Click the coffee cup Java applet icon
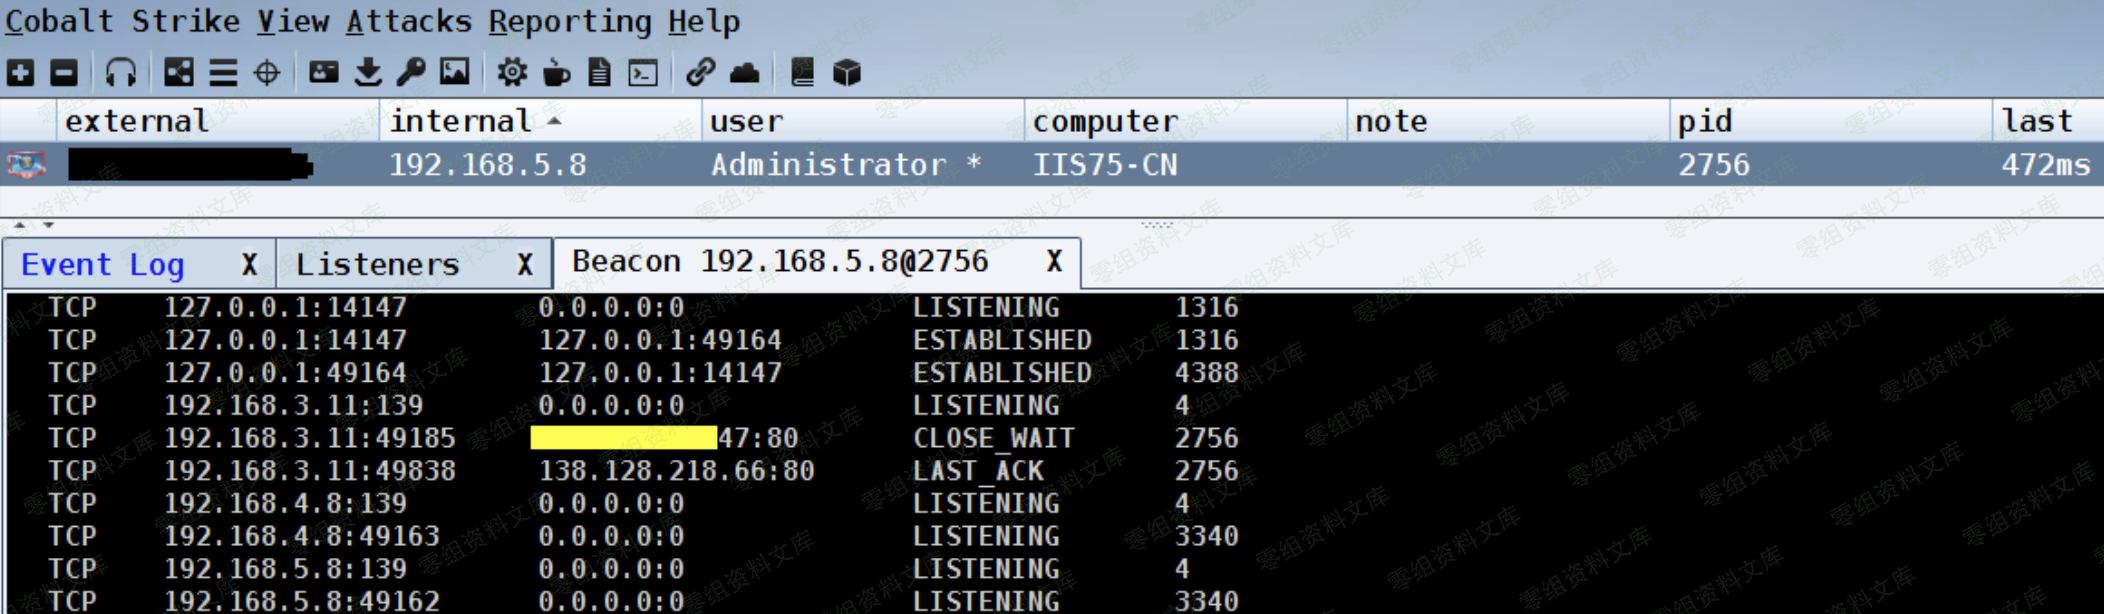2104x614 pixels. 556,72
